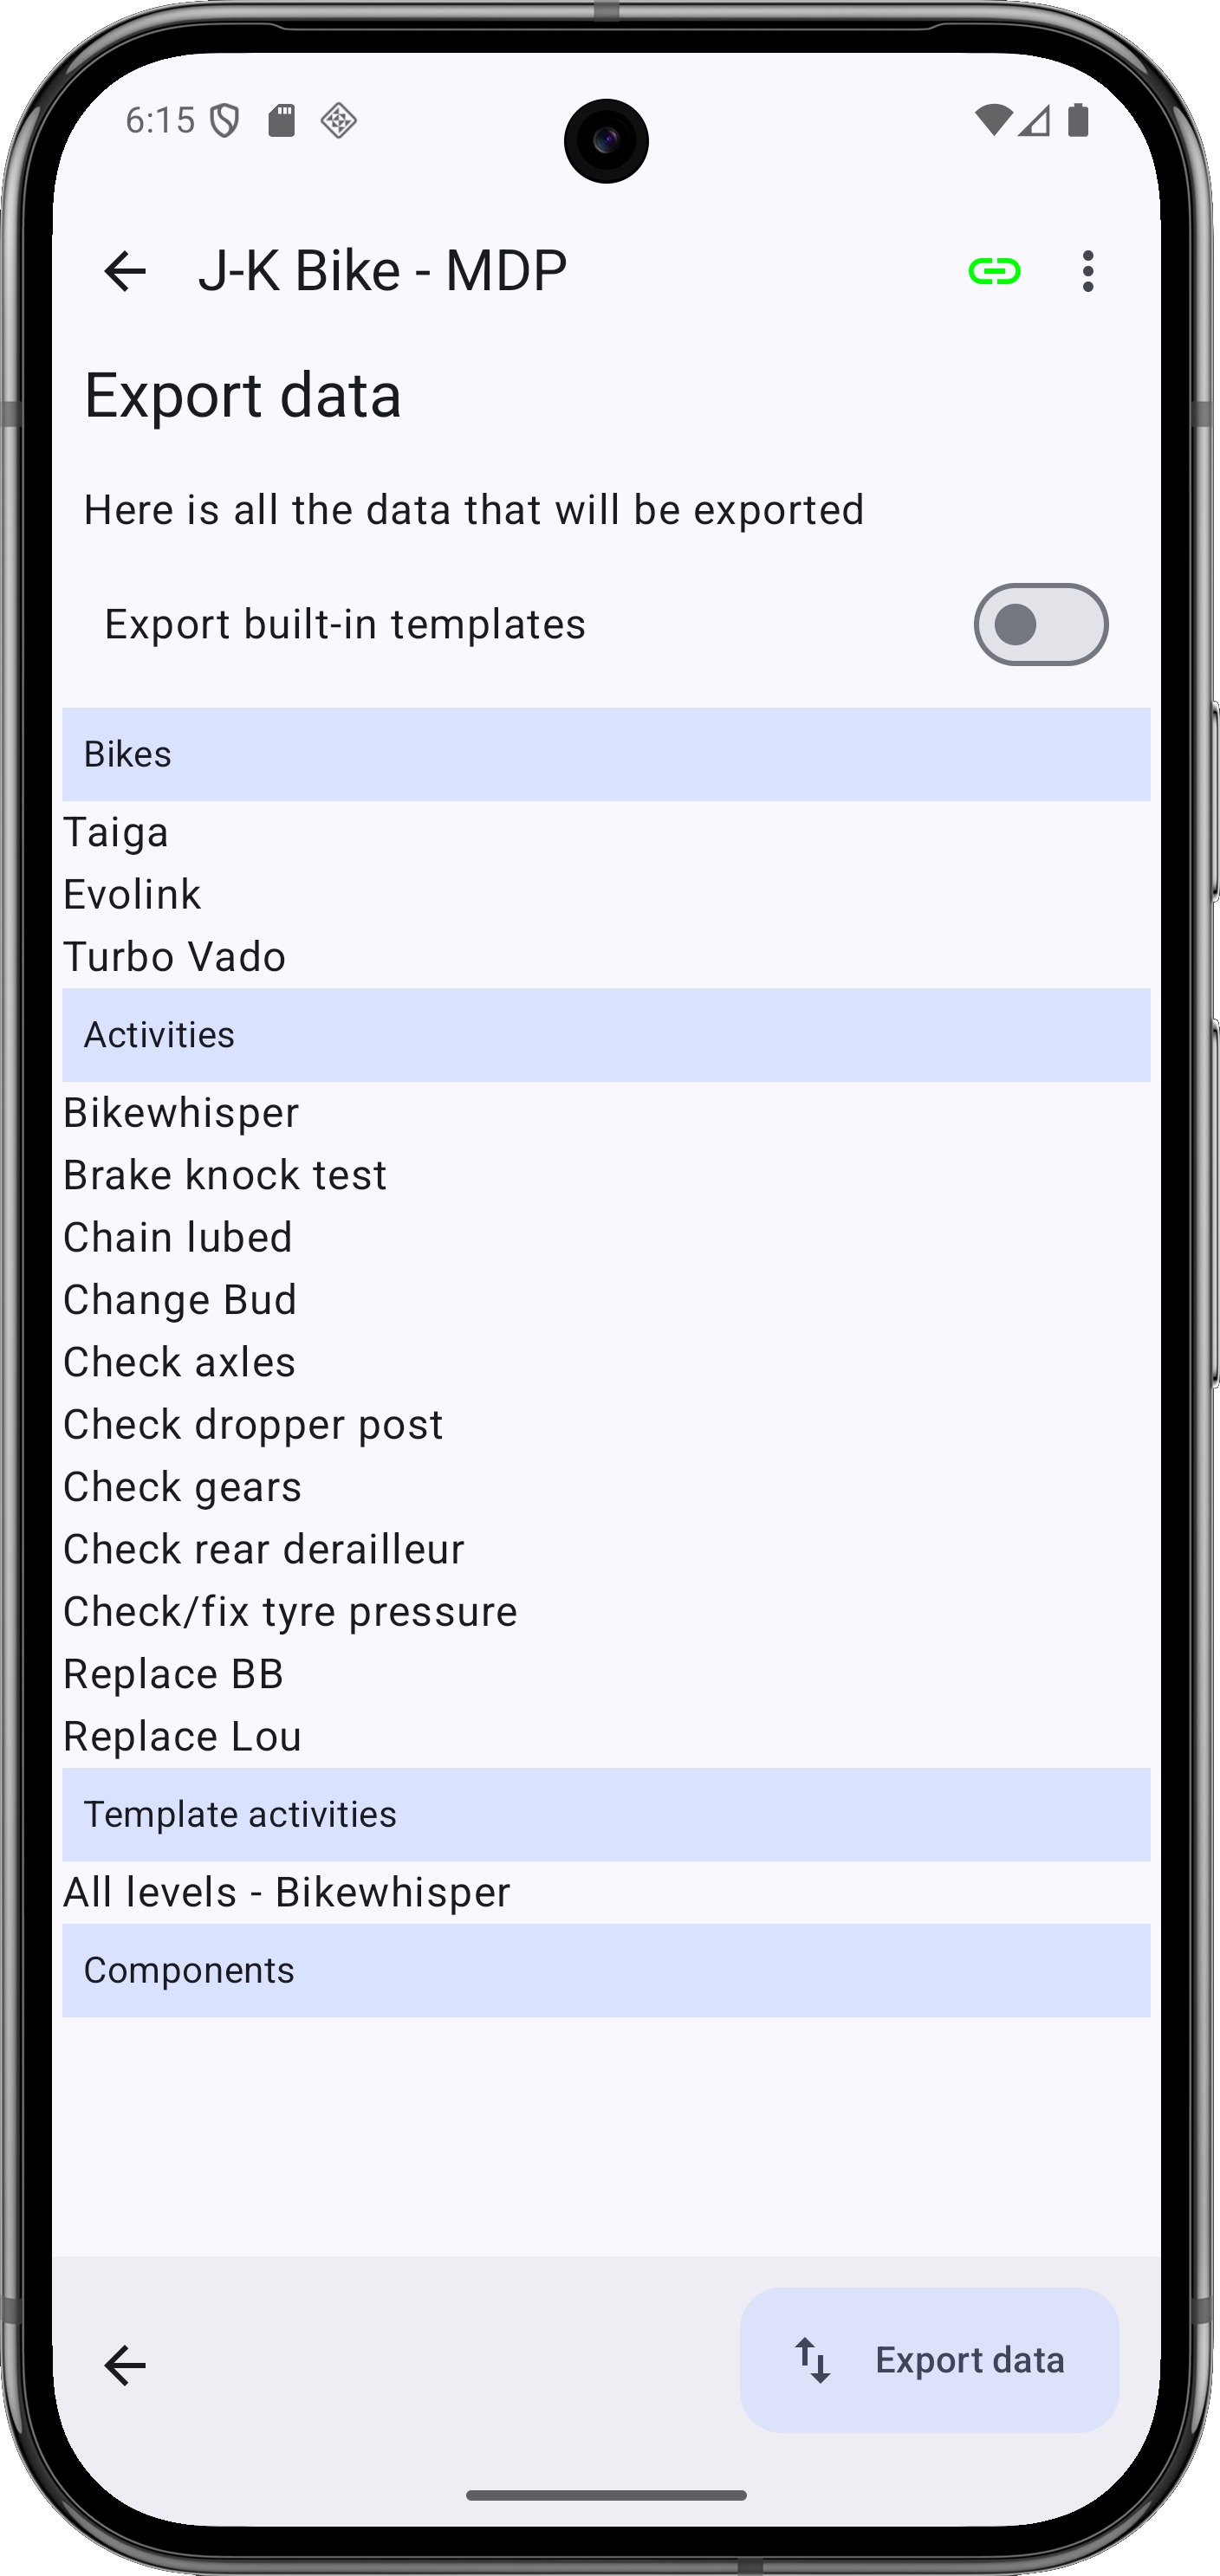The width and height of the screenshot is (1220, 2576).
Task: Tap the Activities section header
Action: pos(606,1035)
